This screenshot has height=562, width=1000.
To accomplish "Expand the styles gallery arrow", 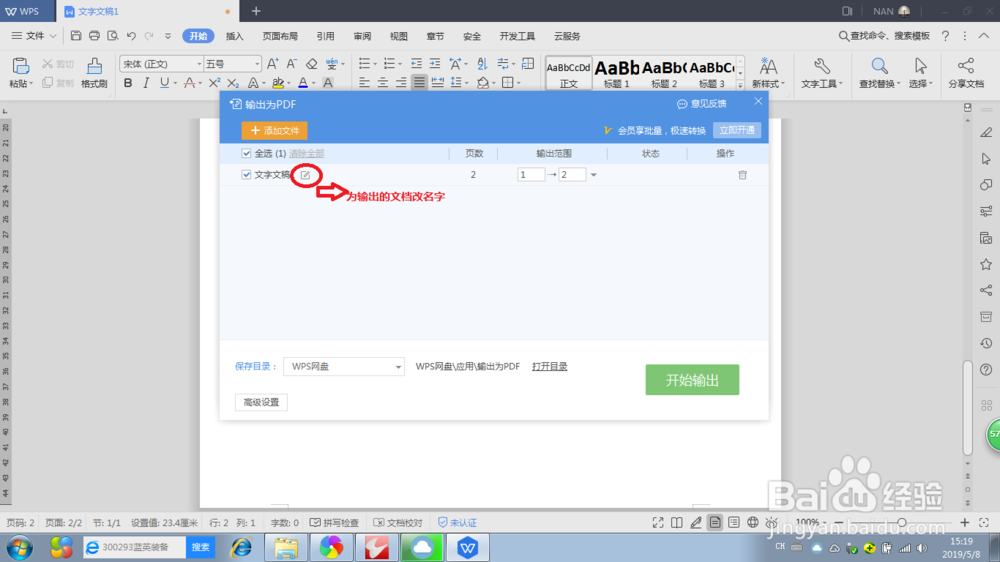I will point(740,85).
